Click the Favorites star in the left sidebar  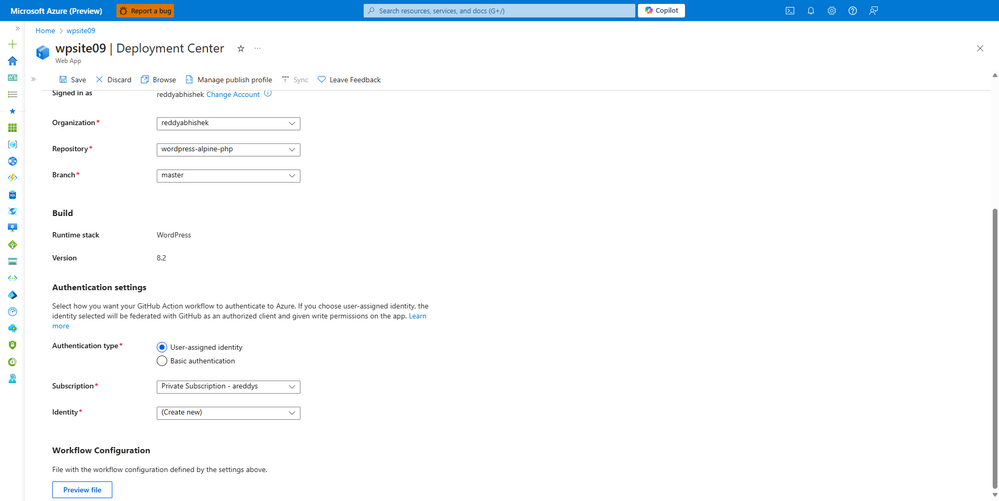point(12,111)
